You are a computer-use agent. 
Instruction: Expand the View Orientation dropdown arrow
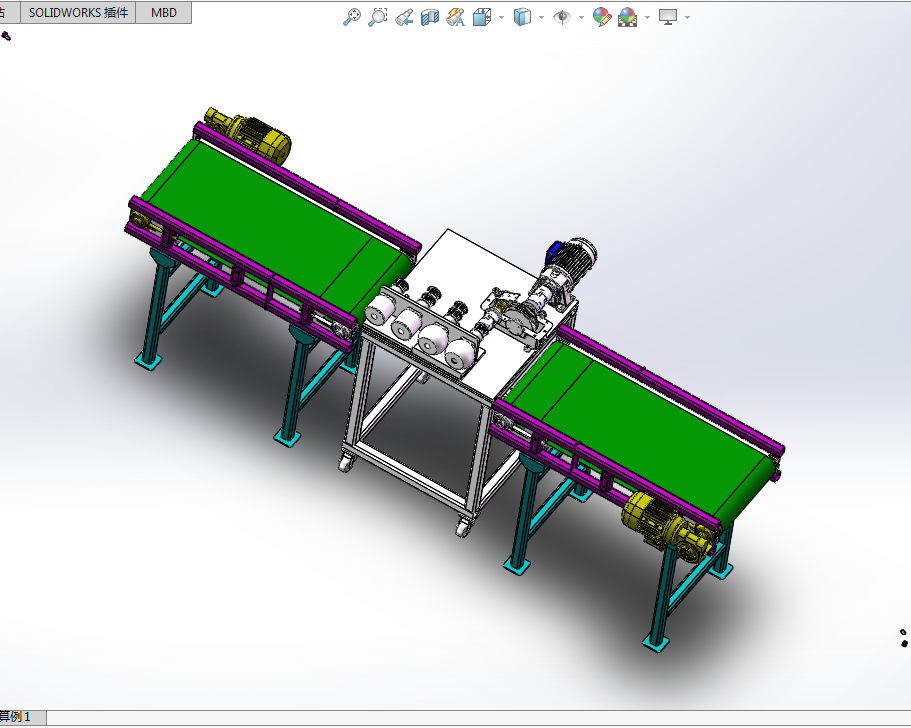(501, 17)
